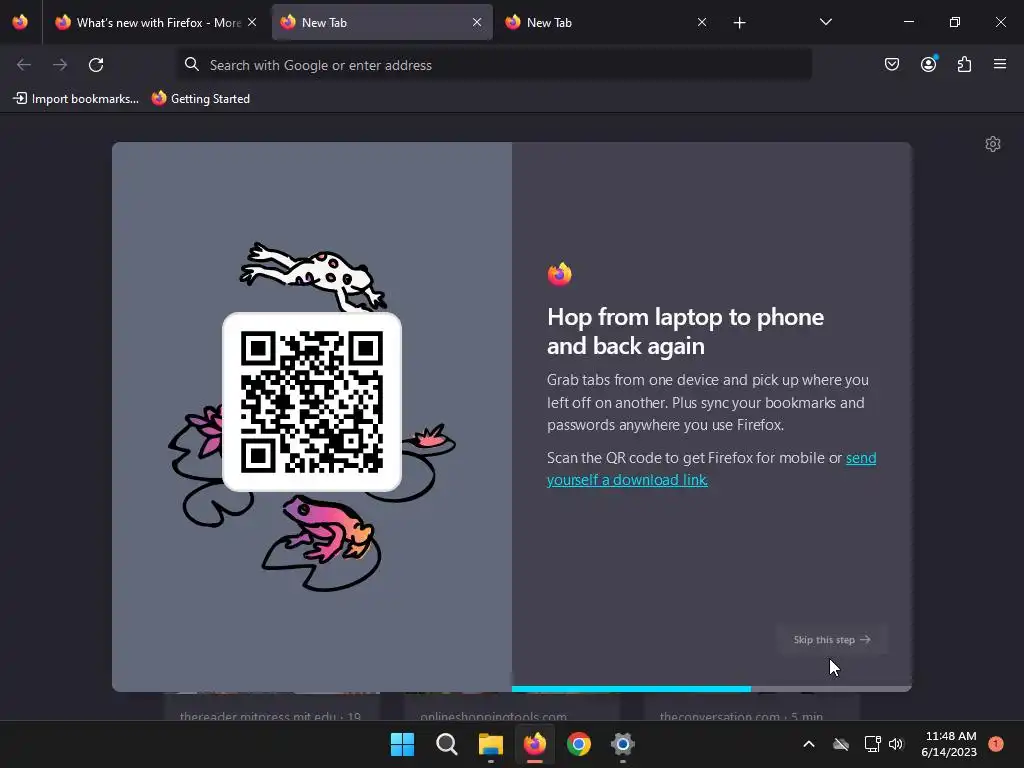Focus the Search with Google address bar

(494, 65)
